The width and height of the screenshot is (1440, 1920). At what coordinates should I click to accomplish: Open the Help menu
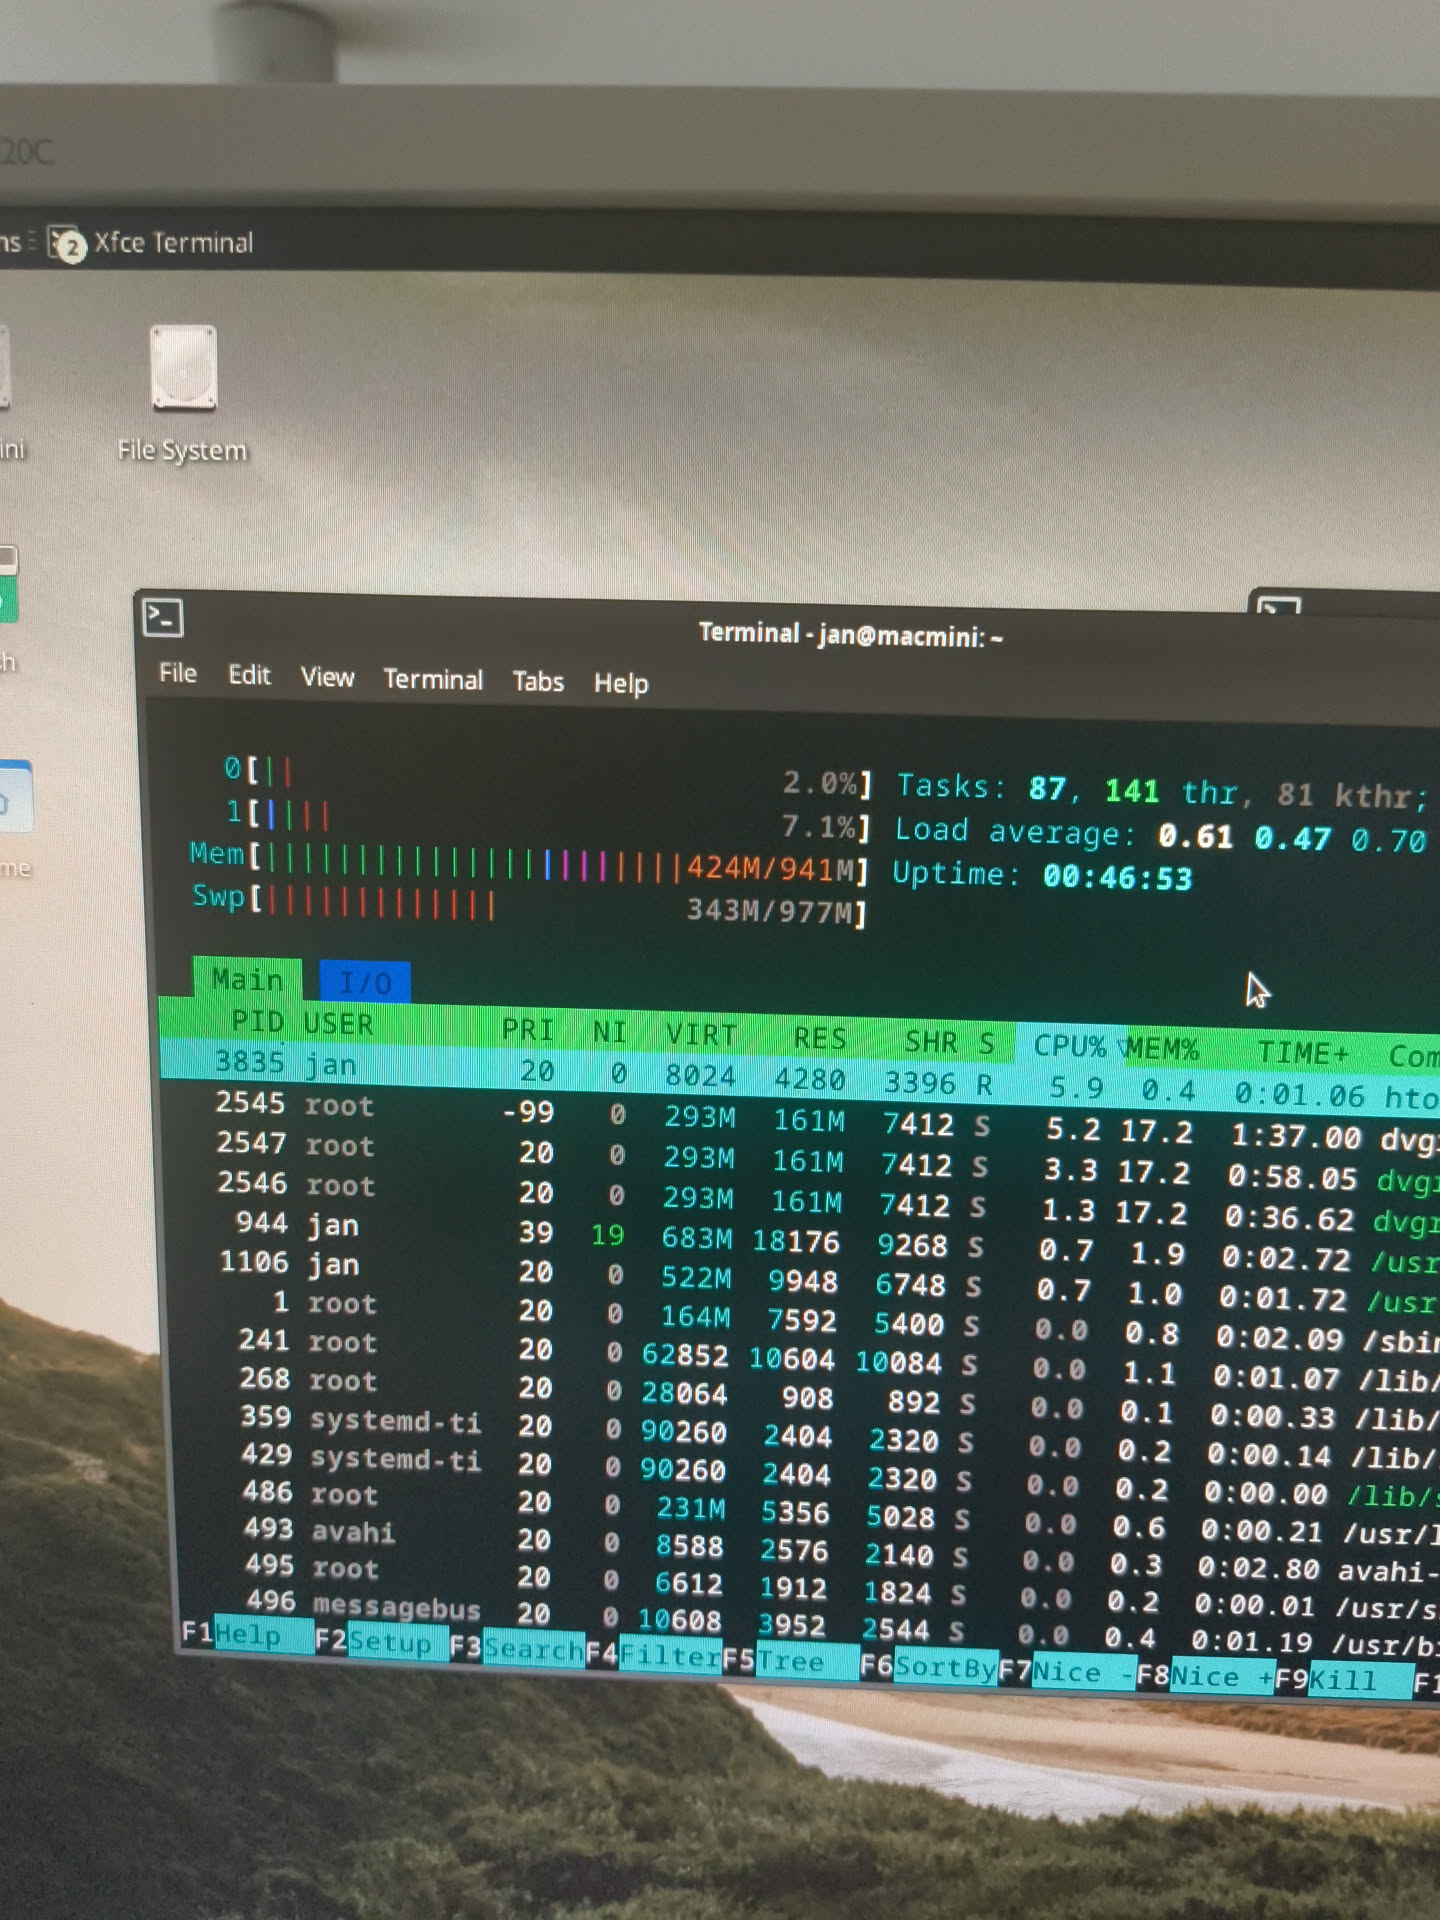621,684
